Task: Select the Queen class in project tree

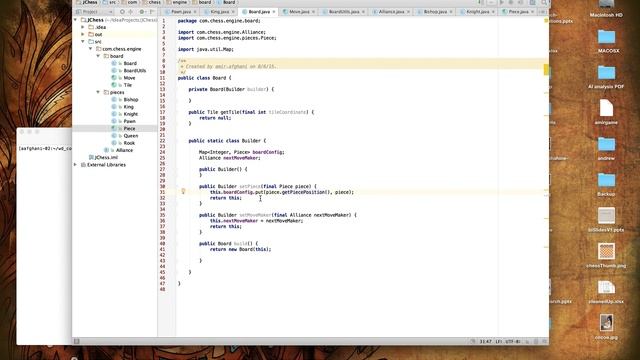Action: [x=131, y=136]
